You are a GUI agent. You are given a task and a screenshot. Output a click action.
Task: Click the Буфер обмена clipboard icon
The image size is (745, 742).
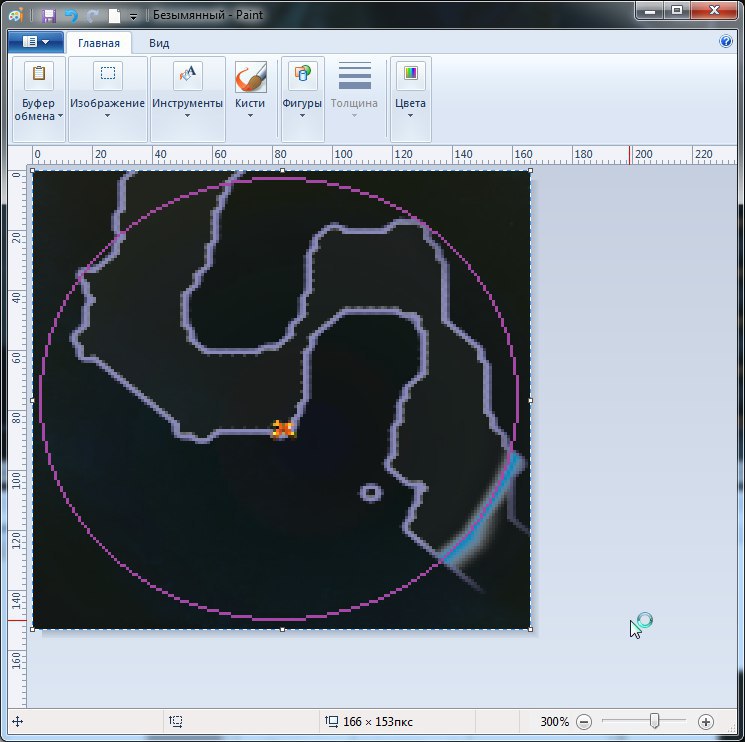pyautogui.click(x=39, y=75)
